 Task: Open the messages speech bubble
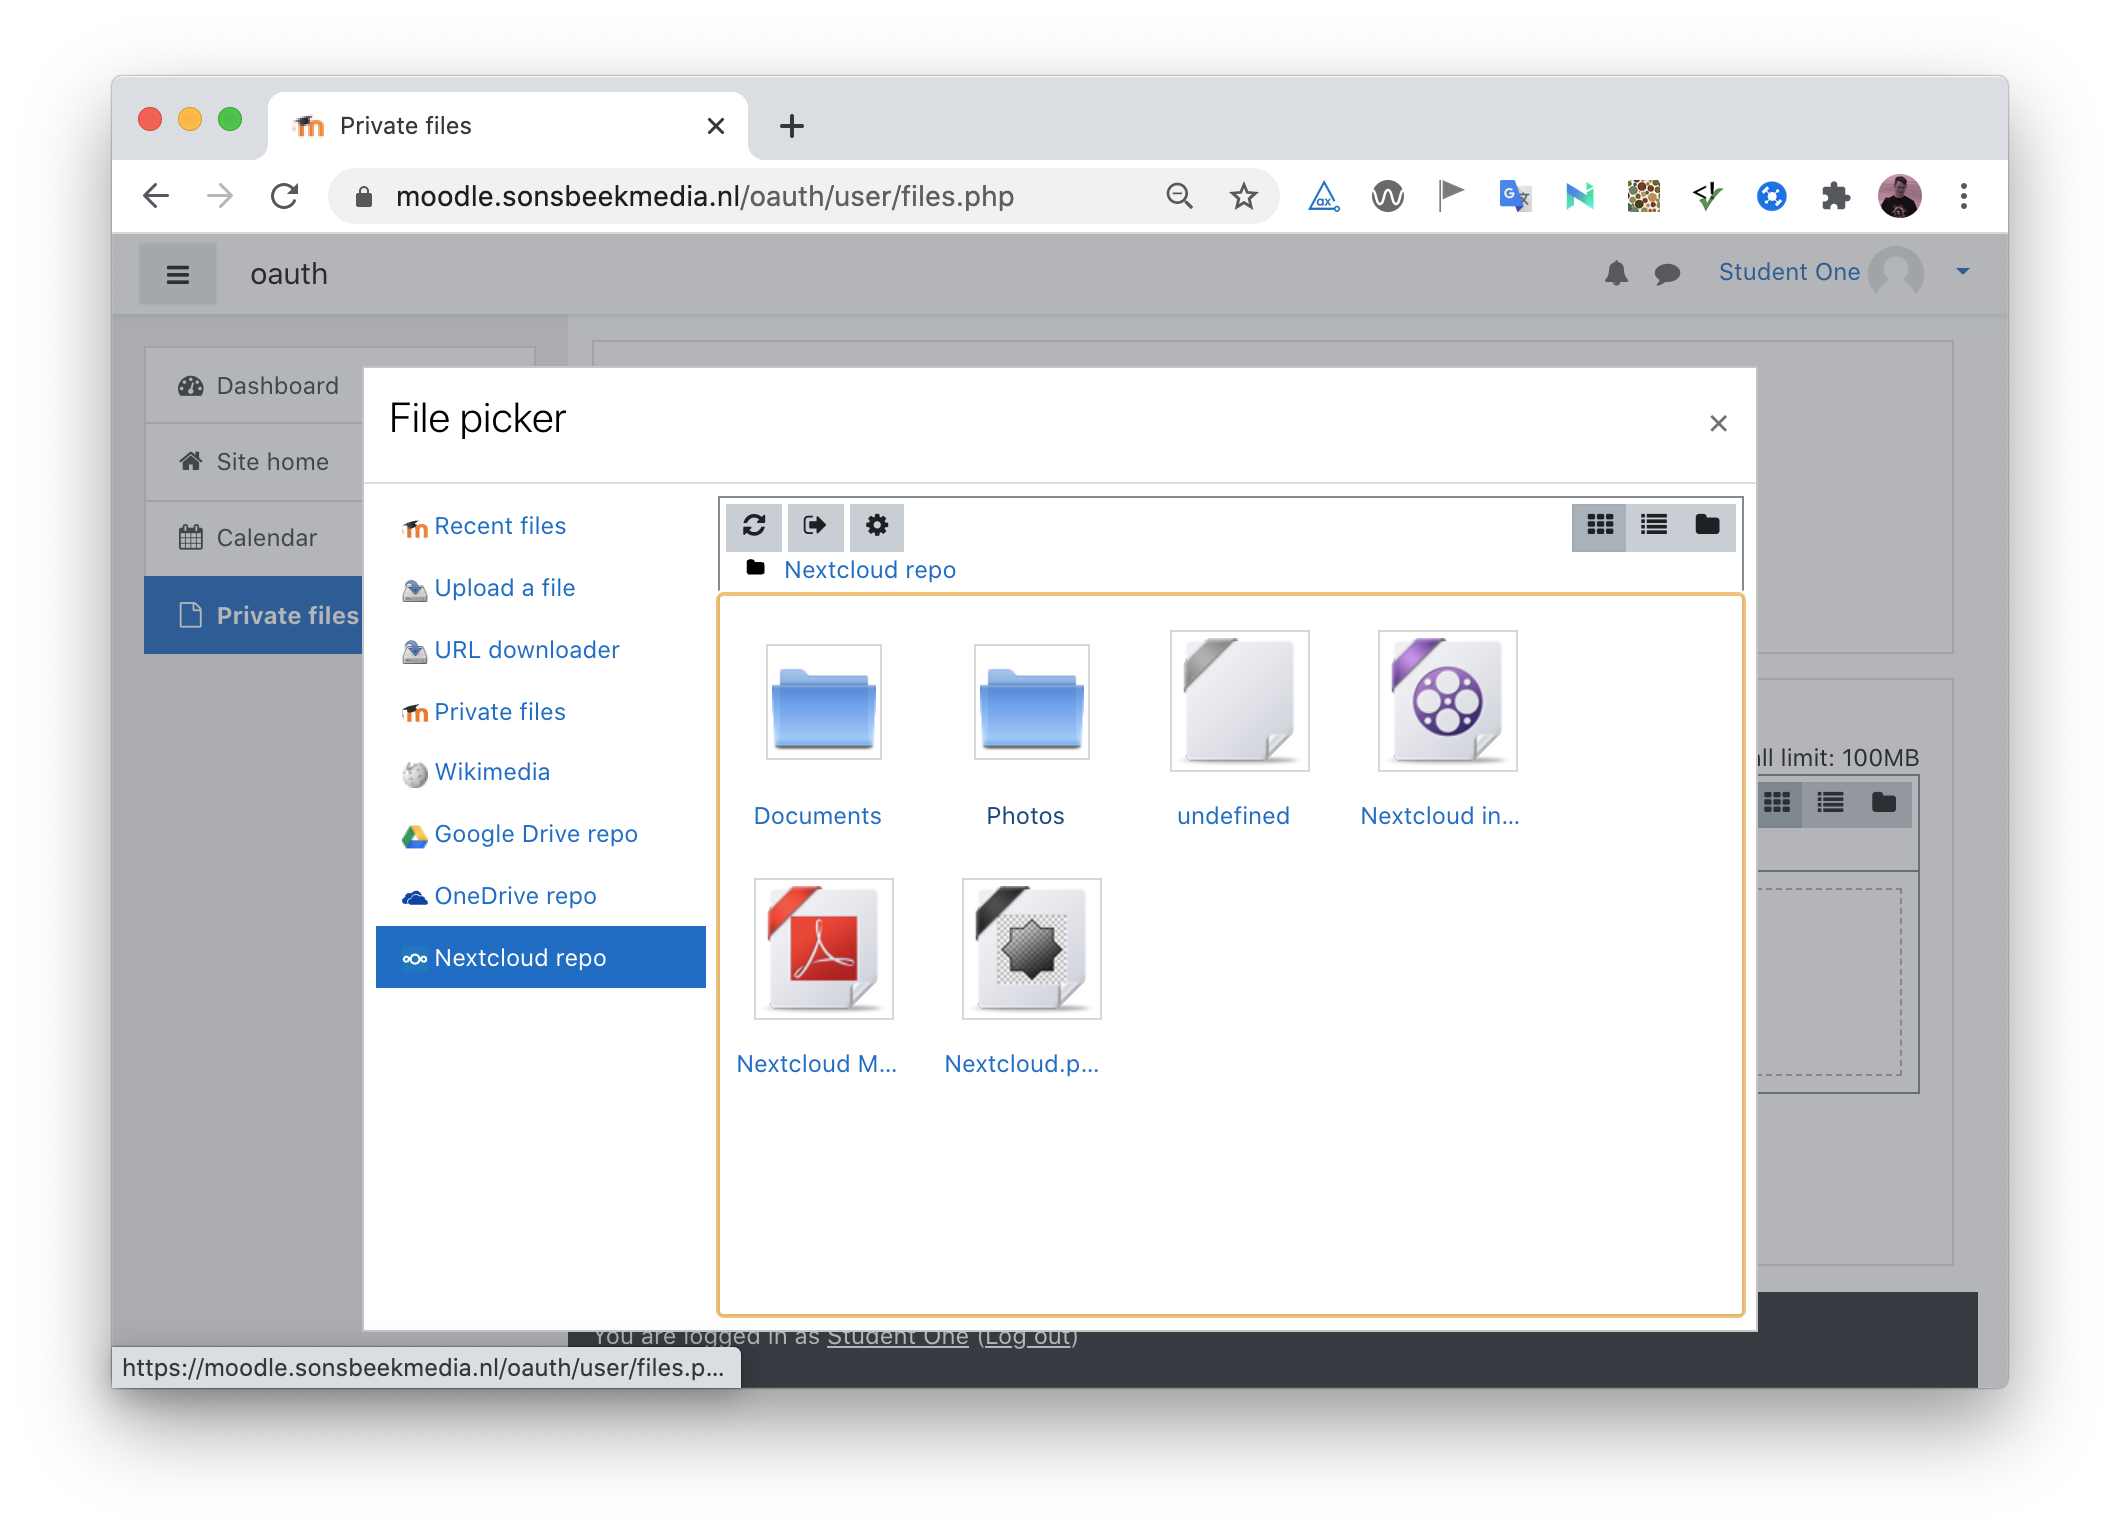[x=1667, y=273]
